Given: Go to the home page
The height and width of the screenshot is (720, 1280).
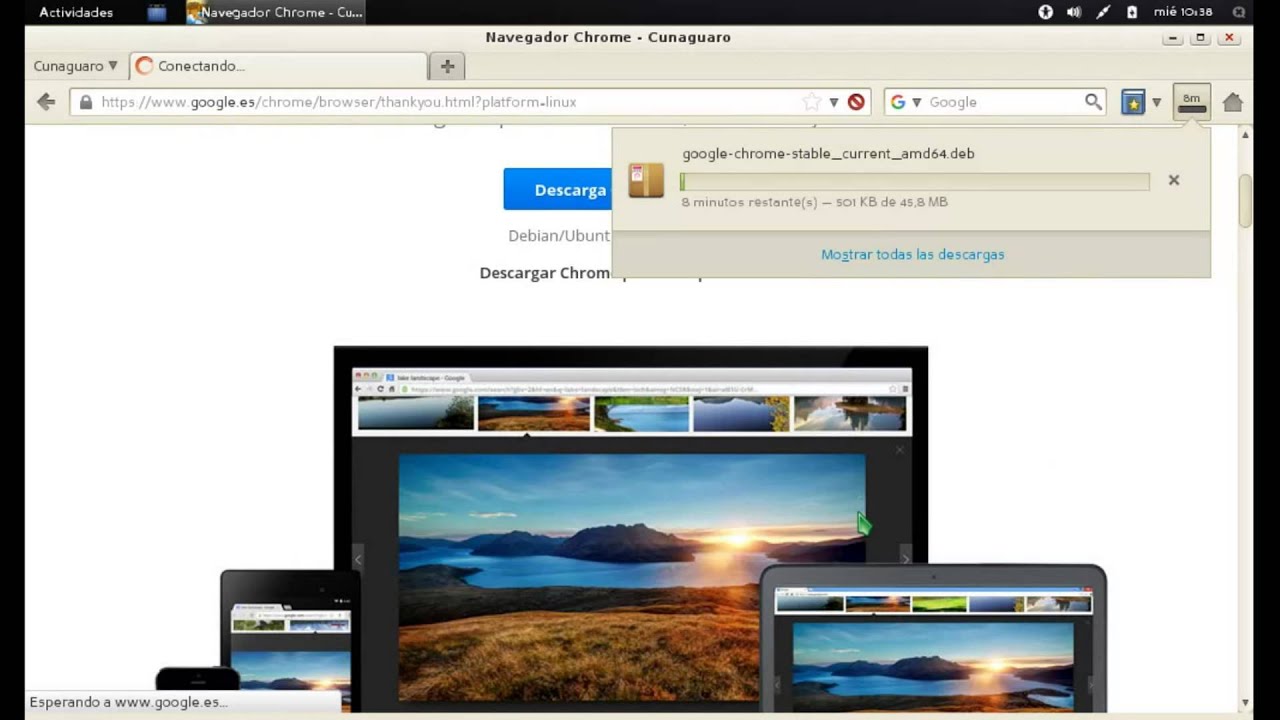Looking at the screenshot, I should coord(1232,102).
